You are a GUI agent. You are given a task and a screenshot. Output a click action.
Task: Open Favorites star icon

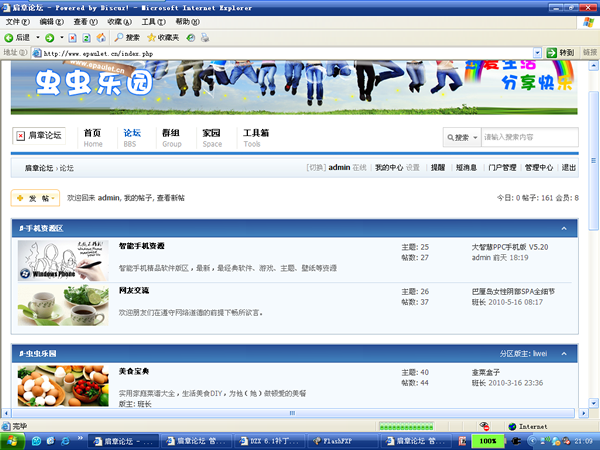pos(152,38)
